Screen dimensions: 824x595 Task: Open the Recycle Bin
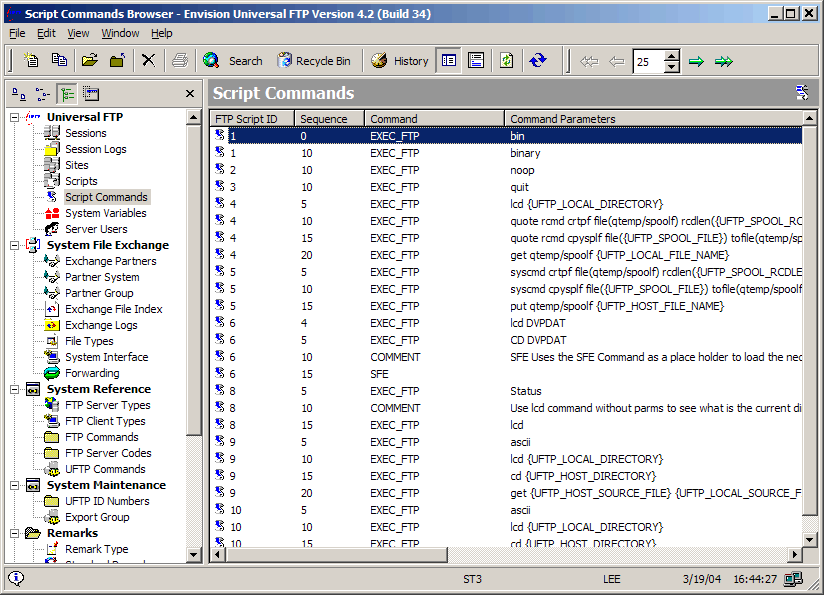coord(314,61)
